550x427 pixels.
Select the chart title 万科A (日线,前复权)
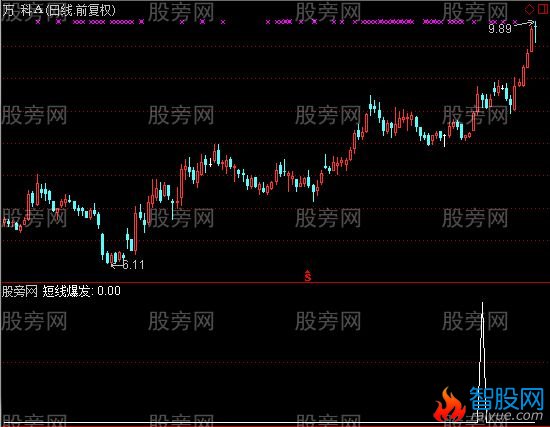pos(59,11)
